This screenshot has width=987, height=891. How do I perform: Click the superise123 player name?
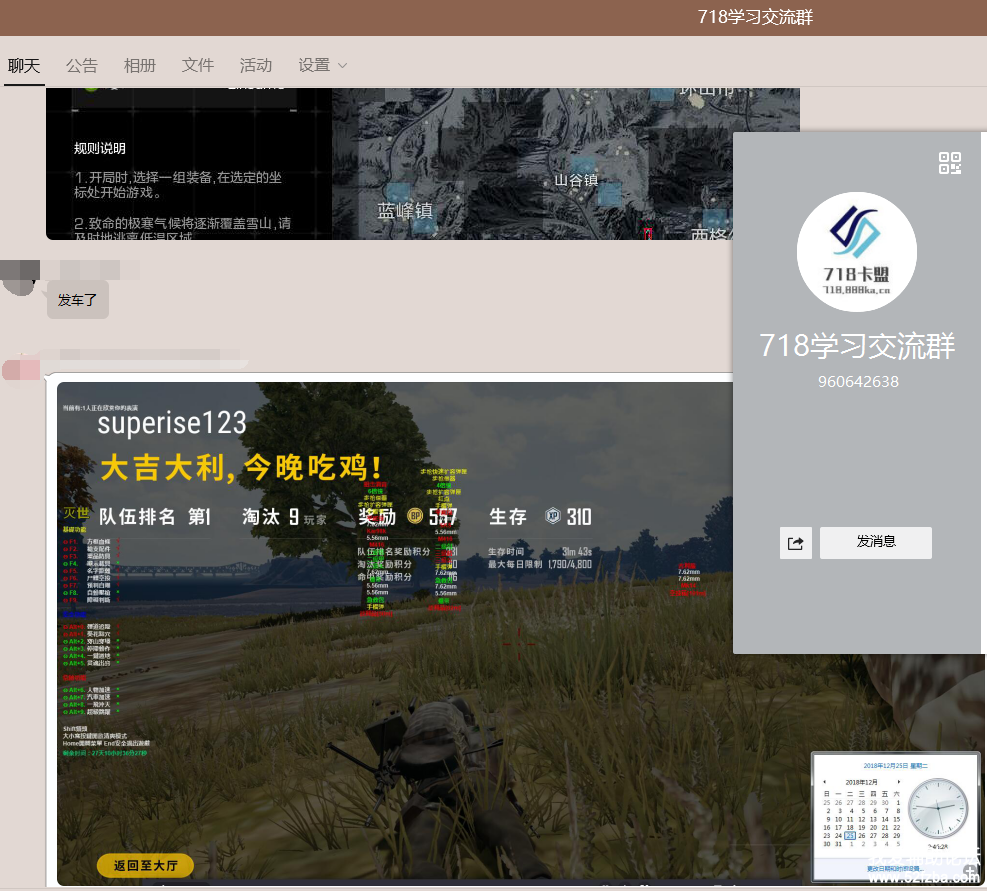tap(172, 423)
